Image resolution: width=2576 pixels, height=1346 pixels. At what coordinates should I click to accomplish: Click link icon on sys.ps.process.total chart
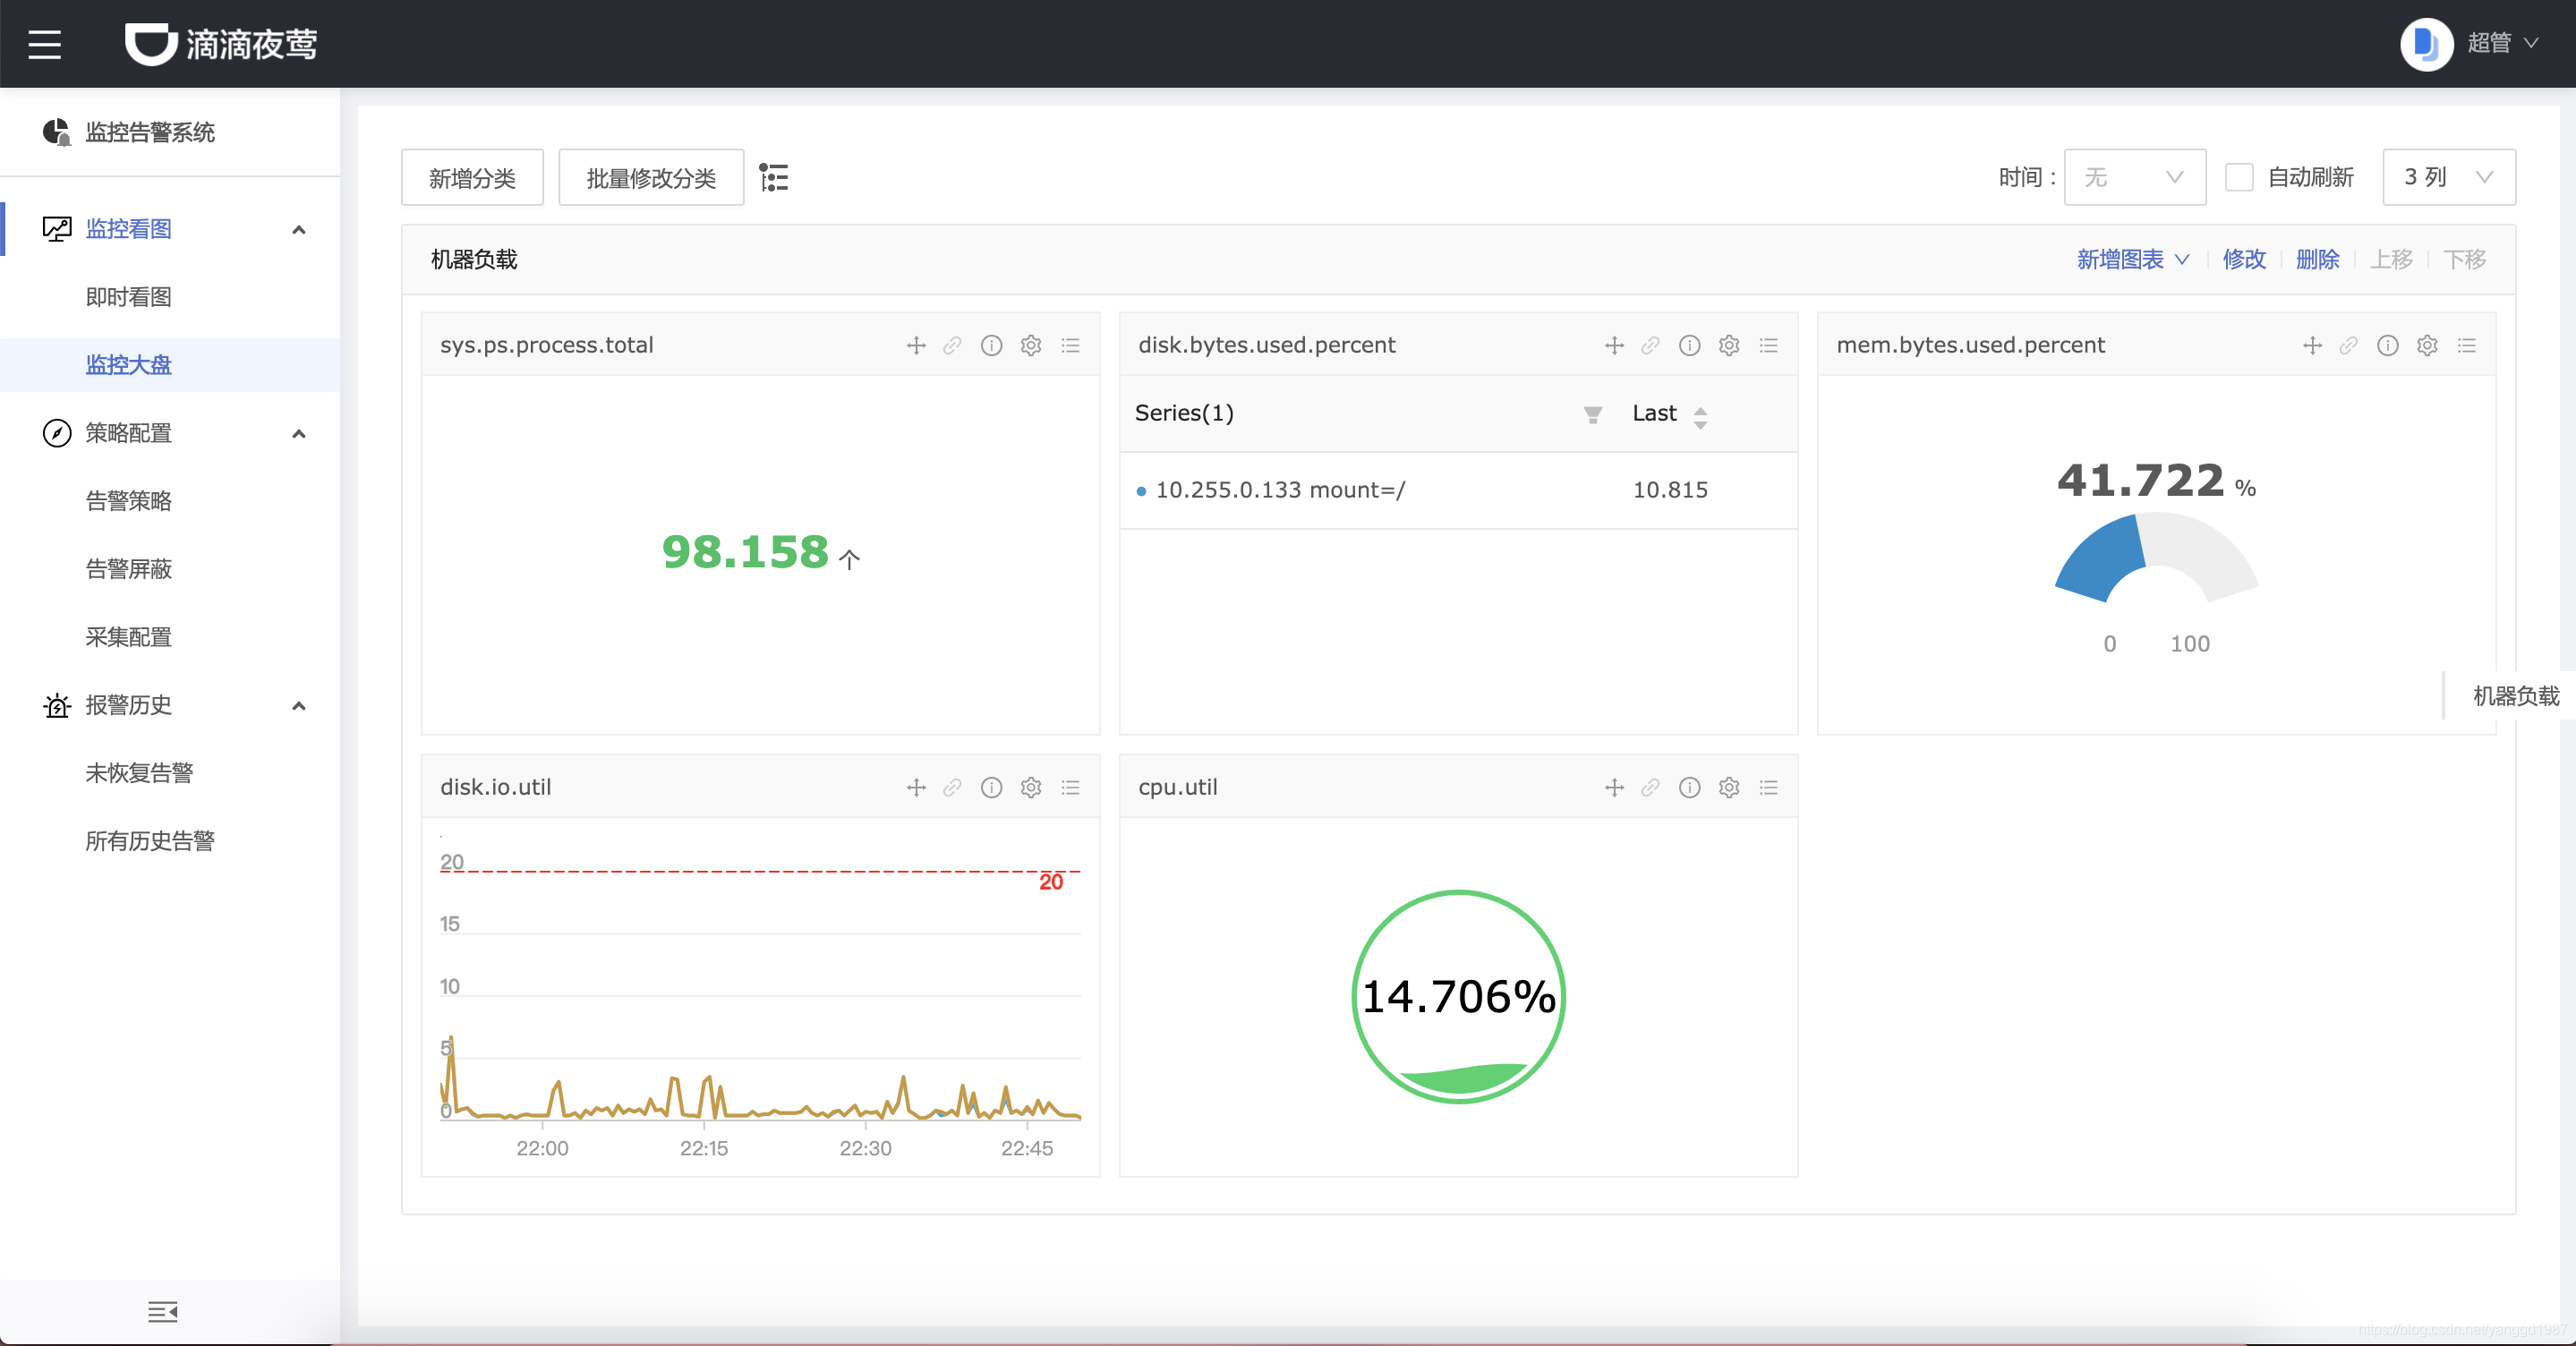[x=953, y=345]
